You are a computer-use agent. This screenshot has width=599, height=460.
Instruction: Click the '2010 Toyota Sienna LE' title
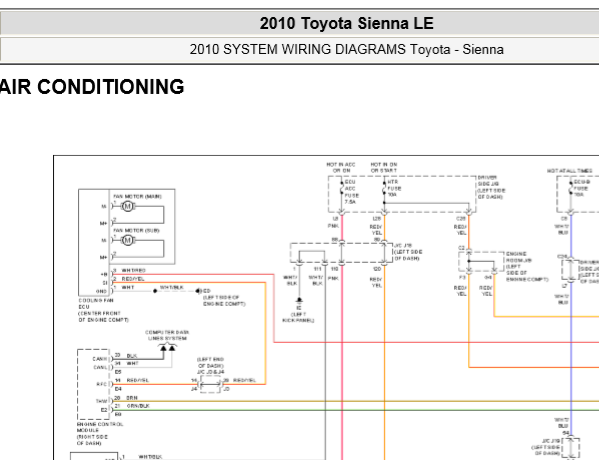[x=346, y=23]
